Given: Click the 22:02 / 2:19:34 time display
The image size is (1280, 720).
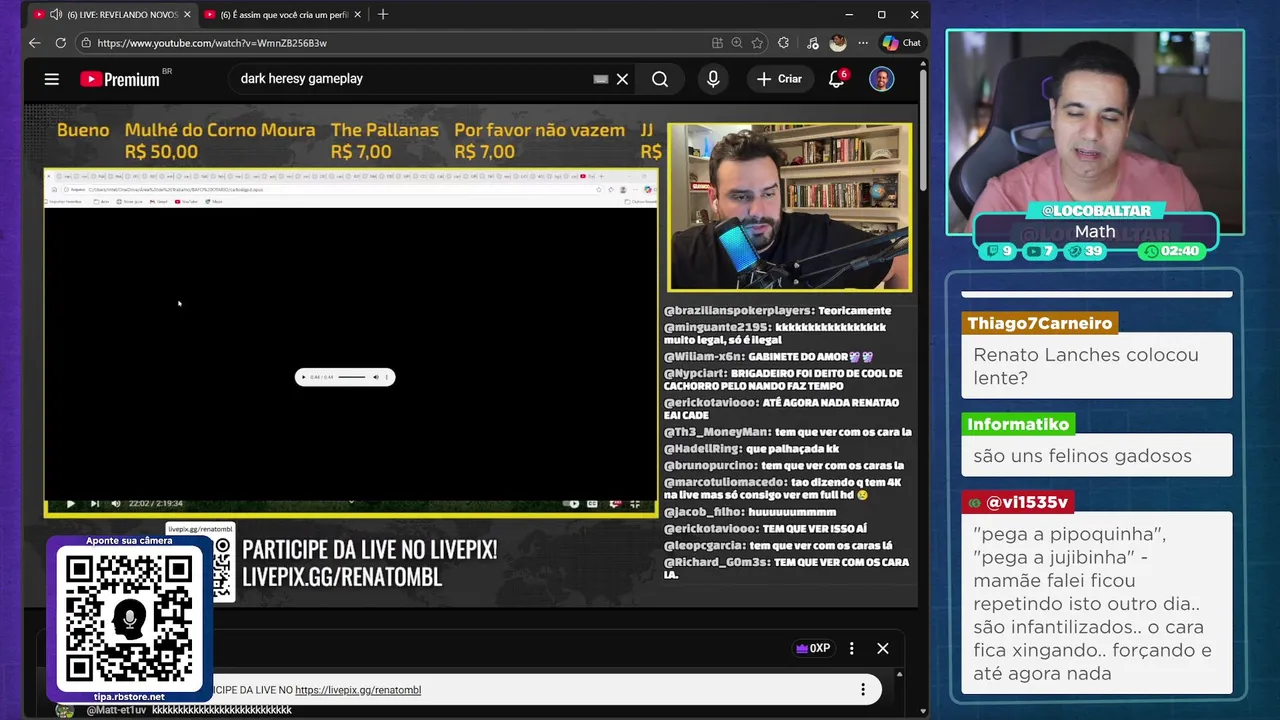Looking at the screenshot, I should [156, 504].
